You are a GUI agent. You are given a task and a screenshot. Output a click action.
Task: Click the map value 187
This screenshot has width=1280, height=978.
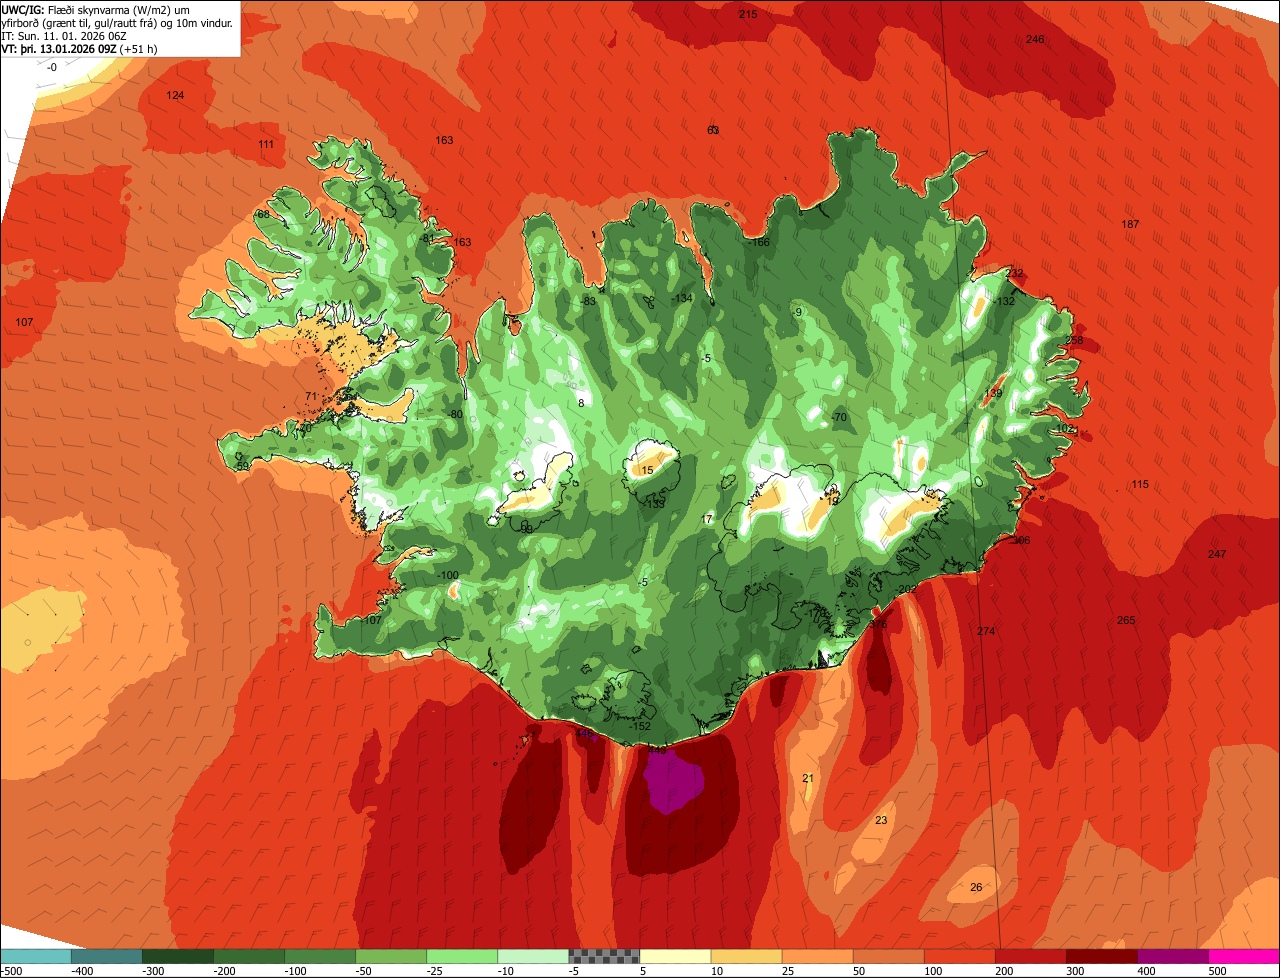1130,225
